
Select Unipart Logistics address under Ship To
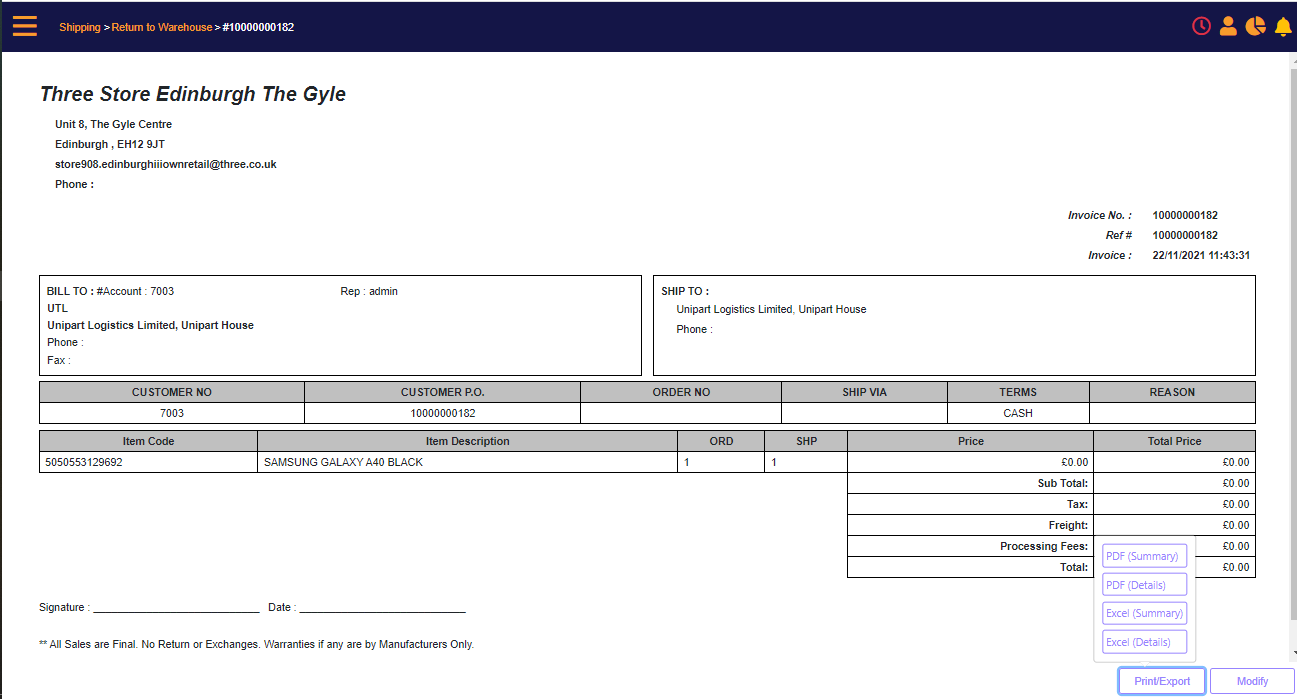(771, 309)
